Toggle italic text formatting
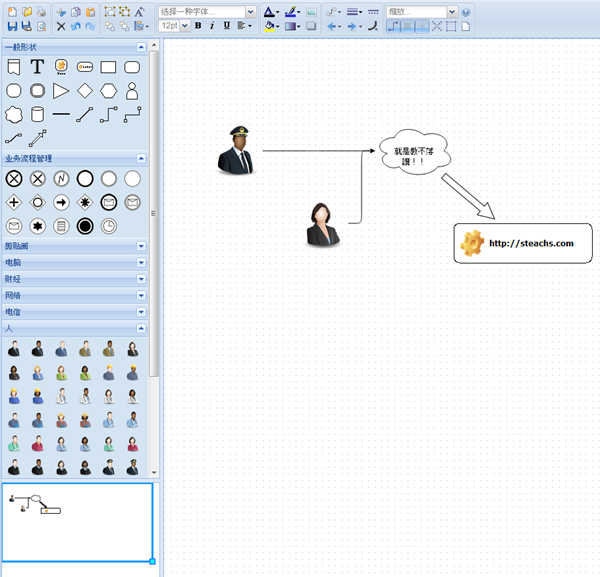 click(x=212, y=26)
